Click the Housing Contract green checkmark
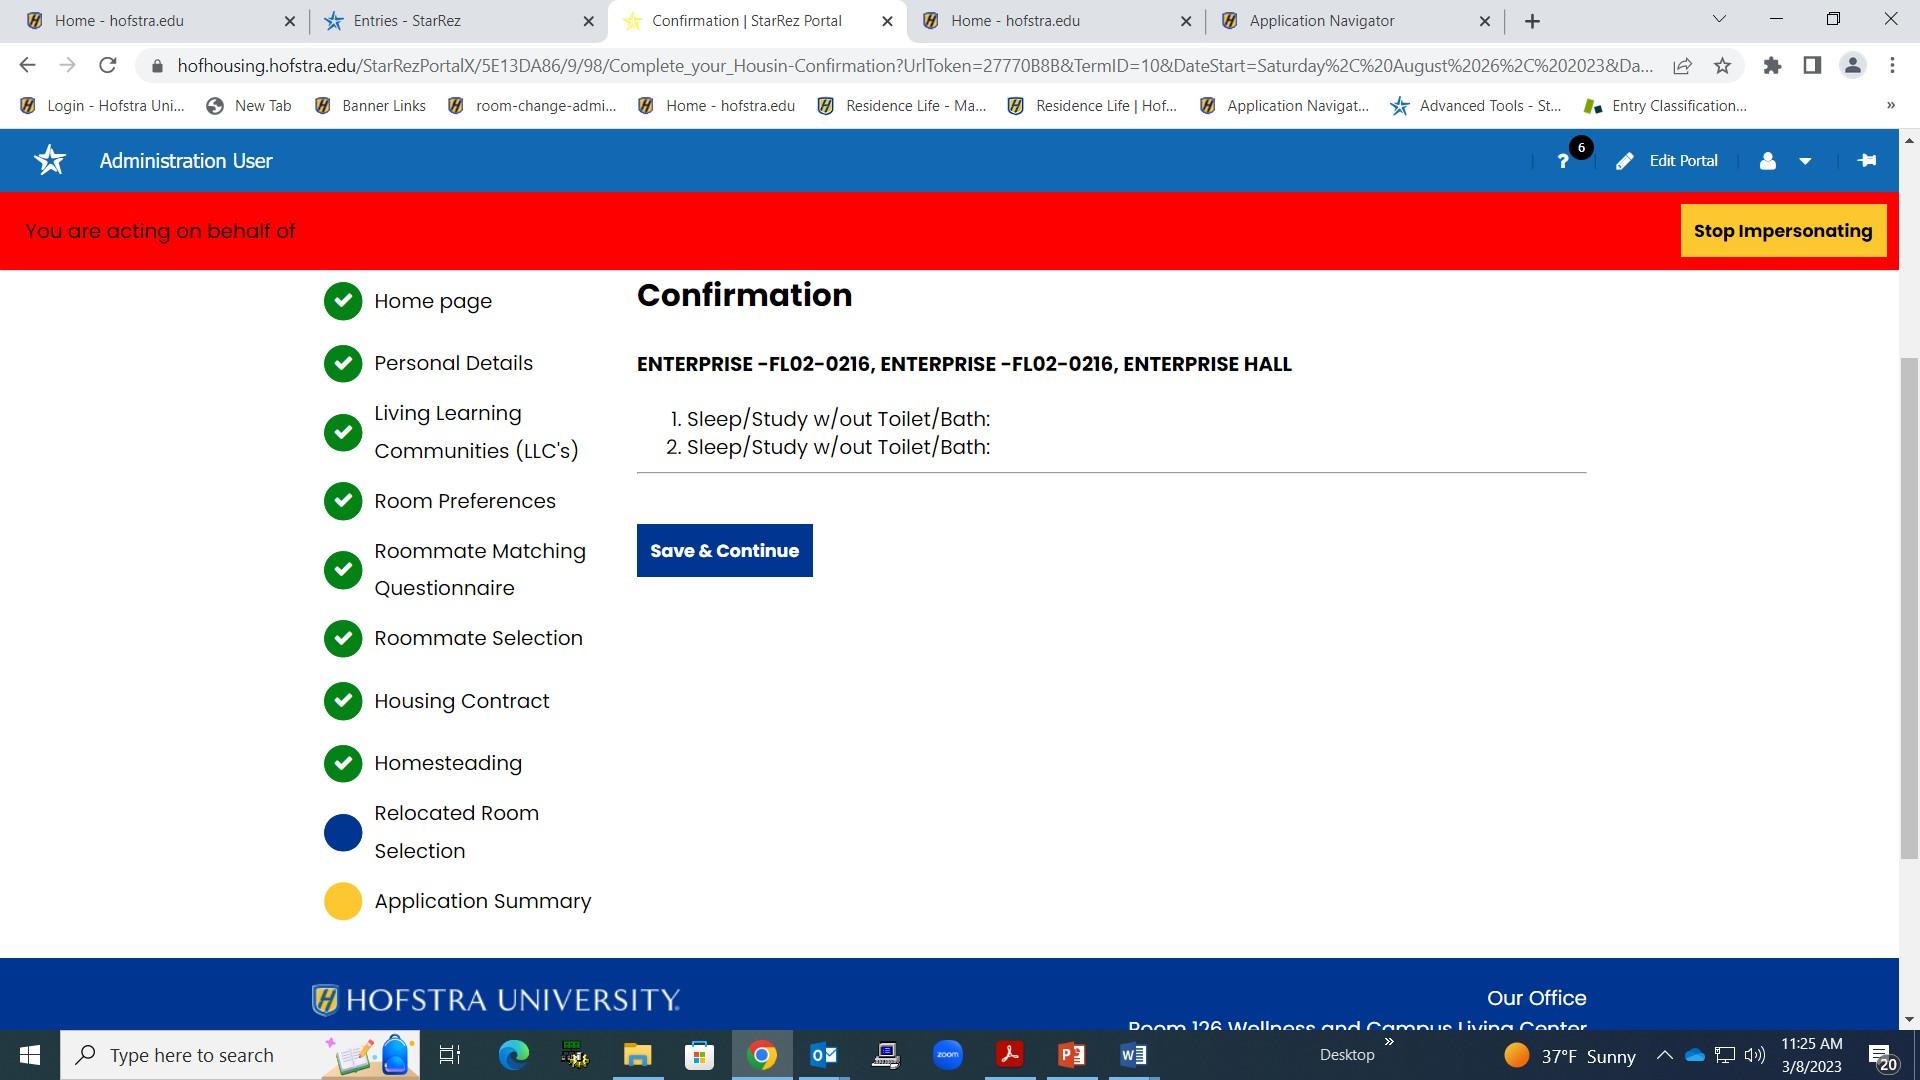1920x1080 pixels. click(343, 701)
